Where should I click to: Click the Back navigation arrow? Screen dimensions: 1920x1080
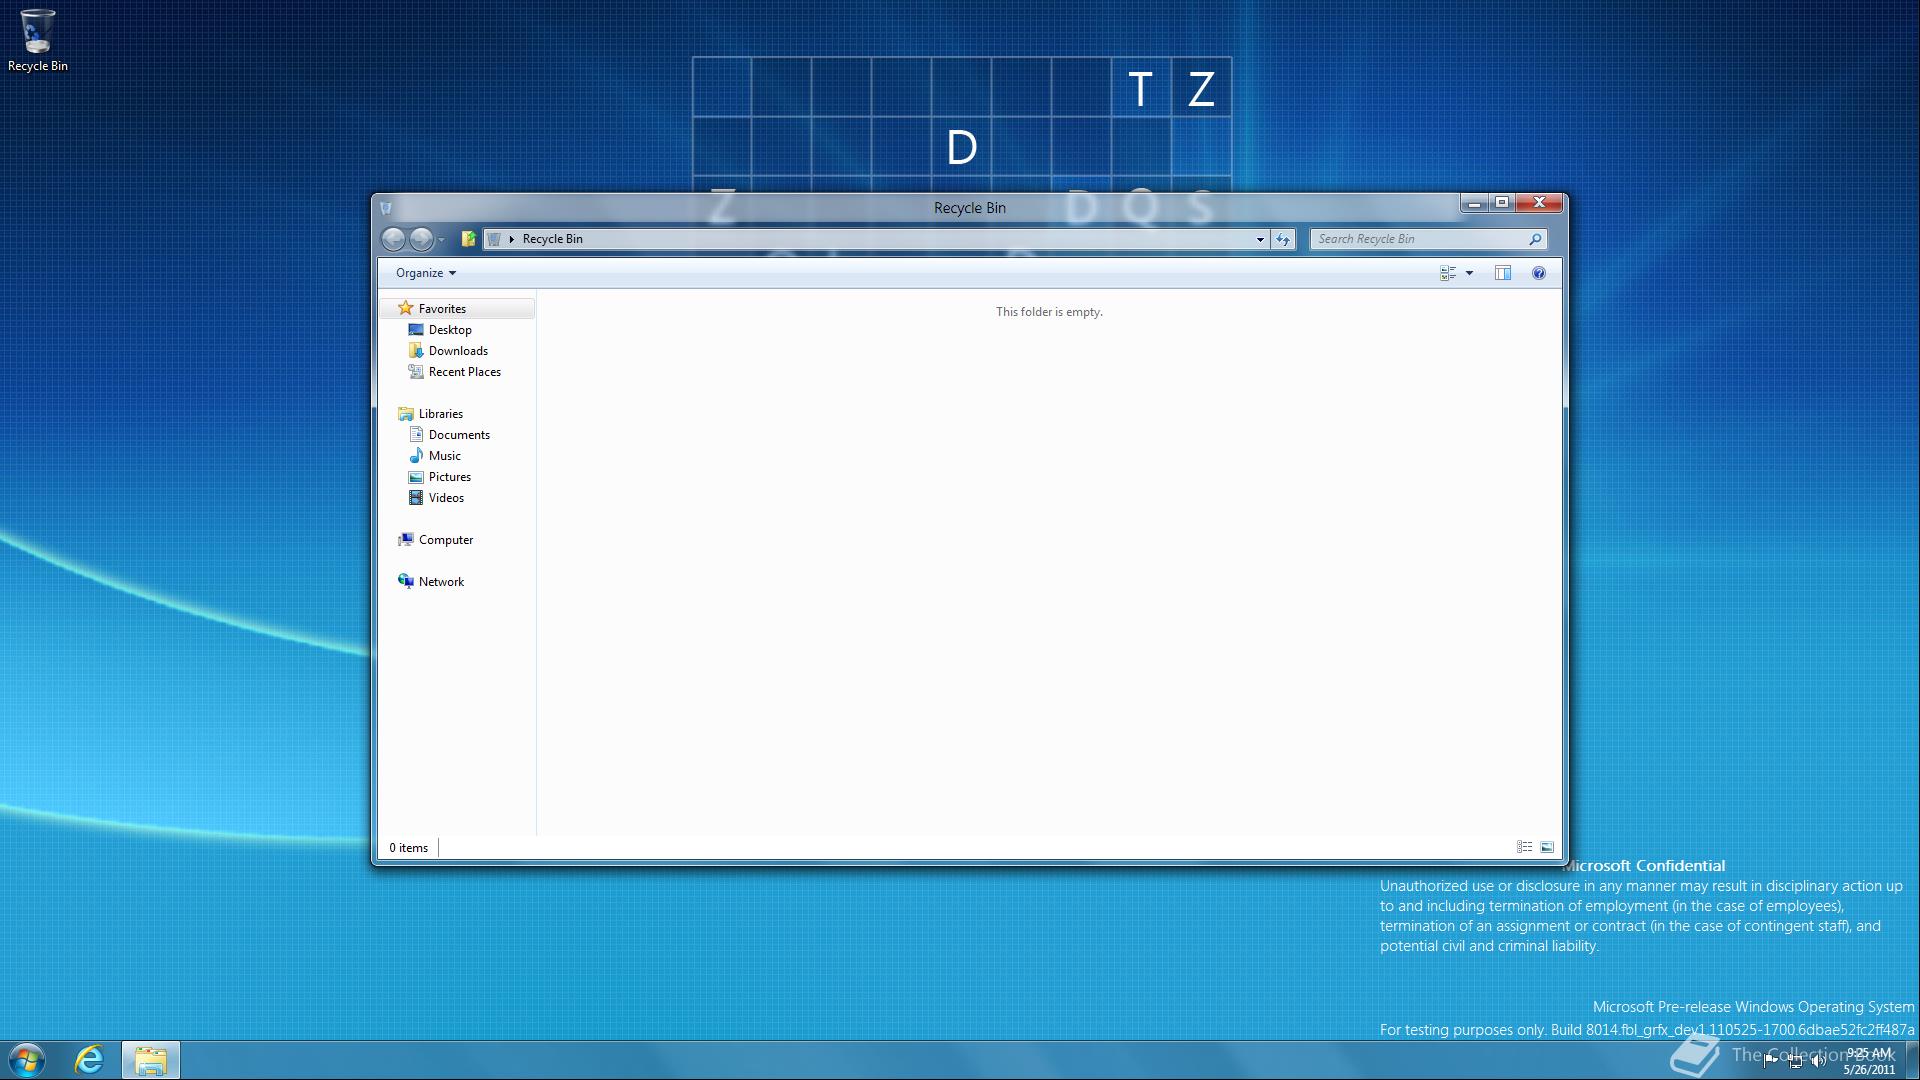tap(394, 239)
